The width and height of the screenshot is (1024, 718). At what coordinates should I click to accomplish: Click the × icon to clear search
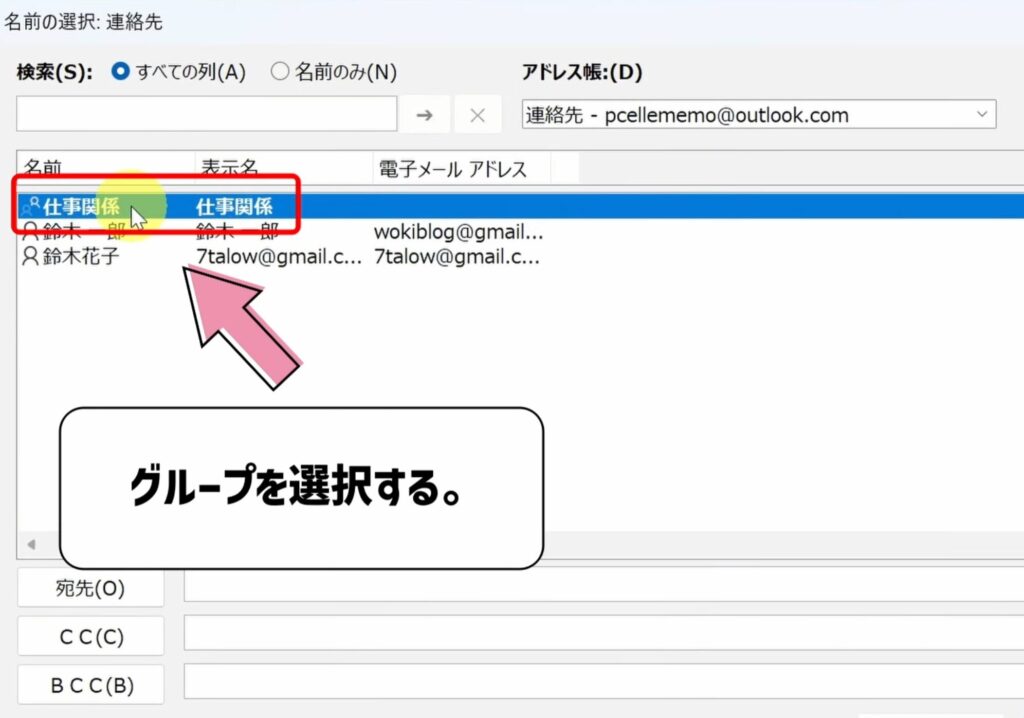(x=477, y=113)
